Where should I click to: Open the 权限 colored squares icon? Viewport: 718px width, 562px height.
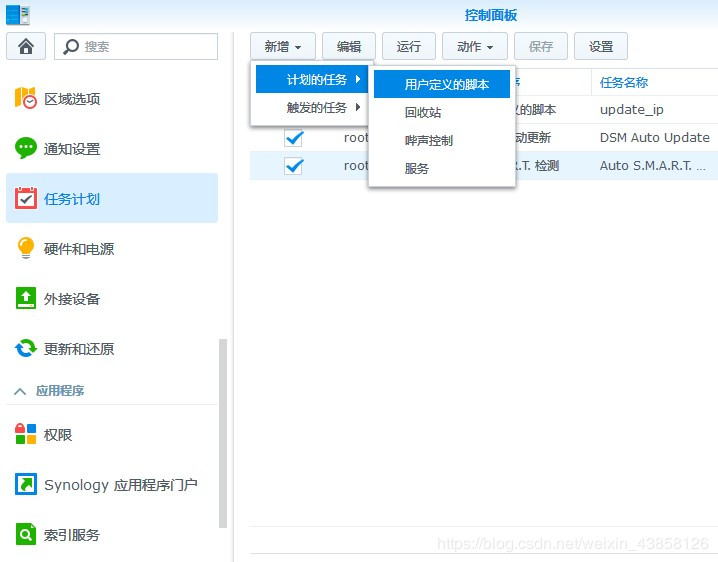pos(26,434)
